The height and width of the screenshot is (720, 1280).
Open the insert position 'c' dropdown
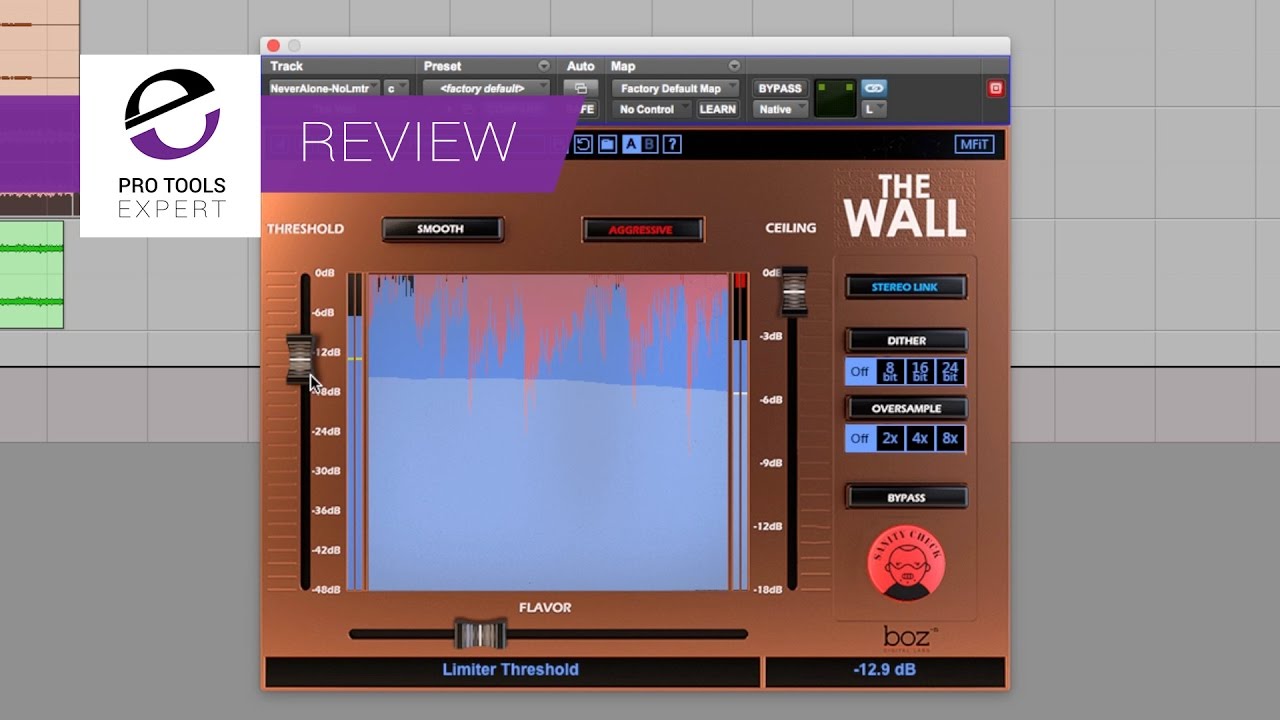click(x=397, y=88)
